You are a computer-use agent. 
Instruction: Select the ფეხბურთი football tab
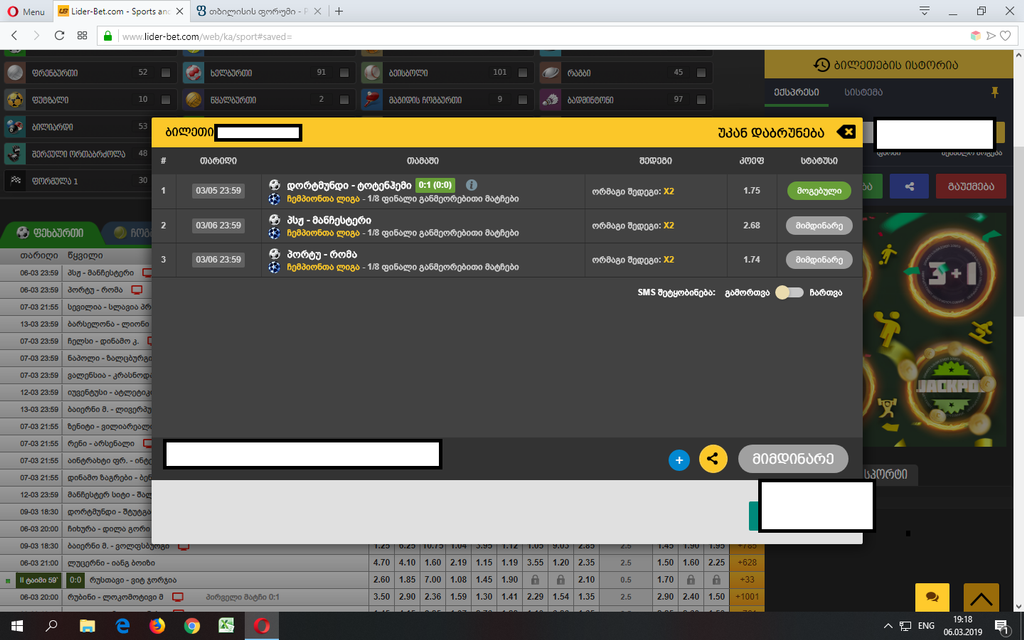(50, 232)
